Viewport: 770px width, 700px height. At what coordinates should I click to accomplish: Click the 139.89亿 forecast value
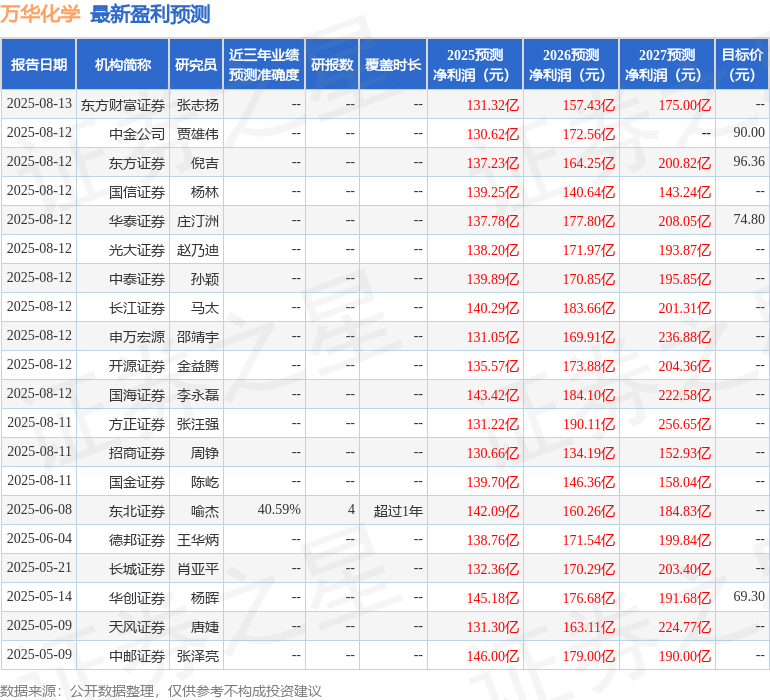[x=493, y=279]
